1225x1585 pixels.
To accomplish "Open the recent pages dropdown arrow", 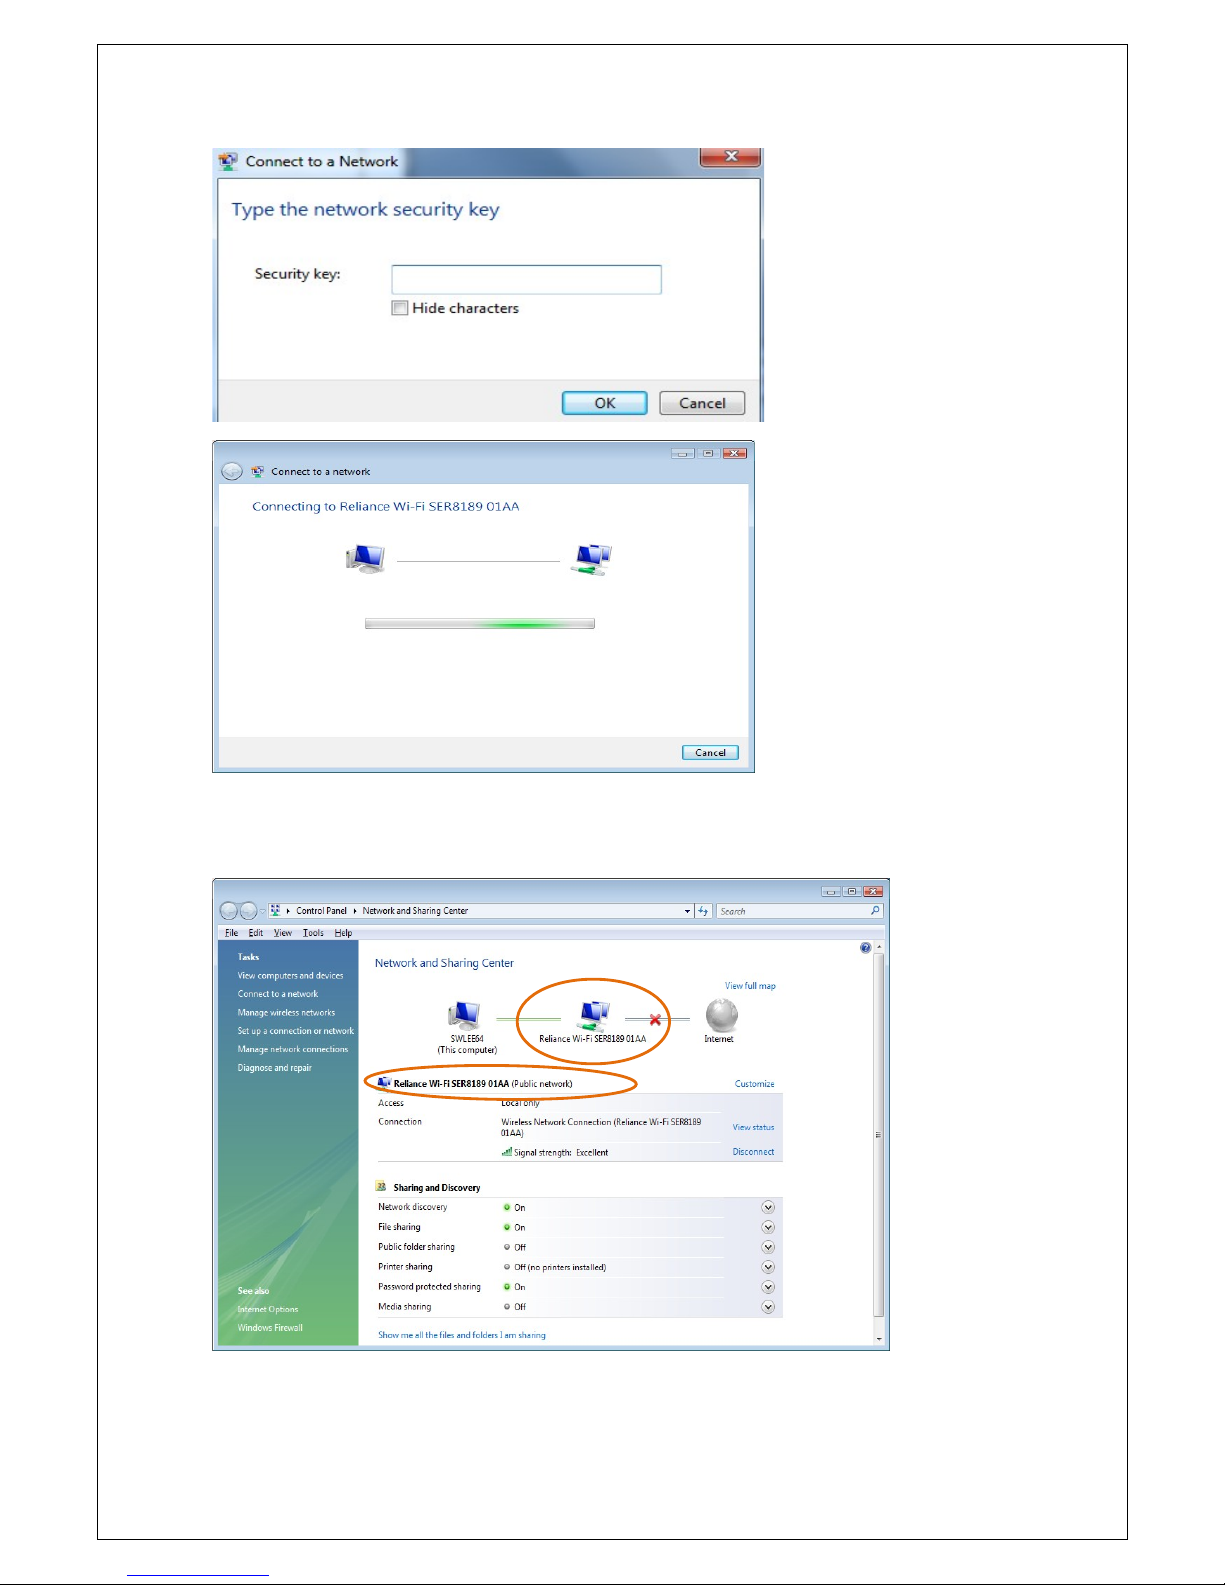I will [x=262, y=911].
